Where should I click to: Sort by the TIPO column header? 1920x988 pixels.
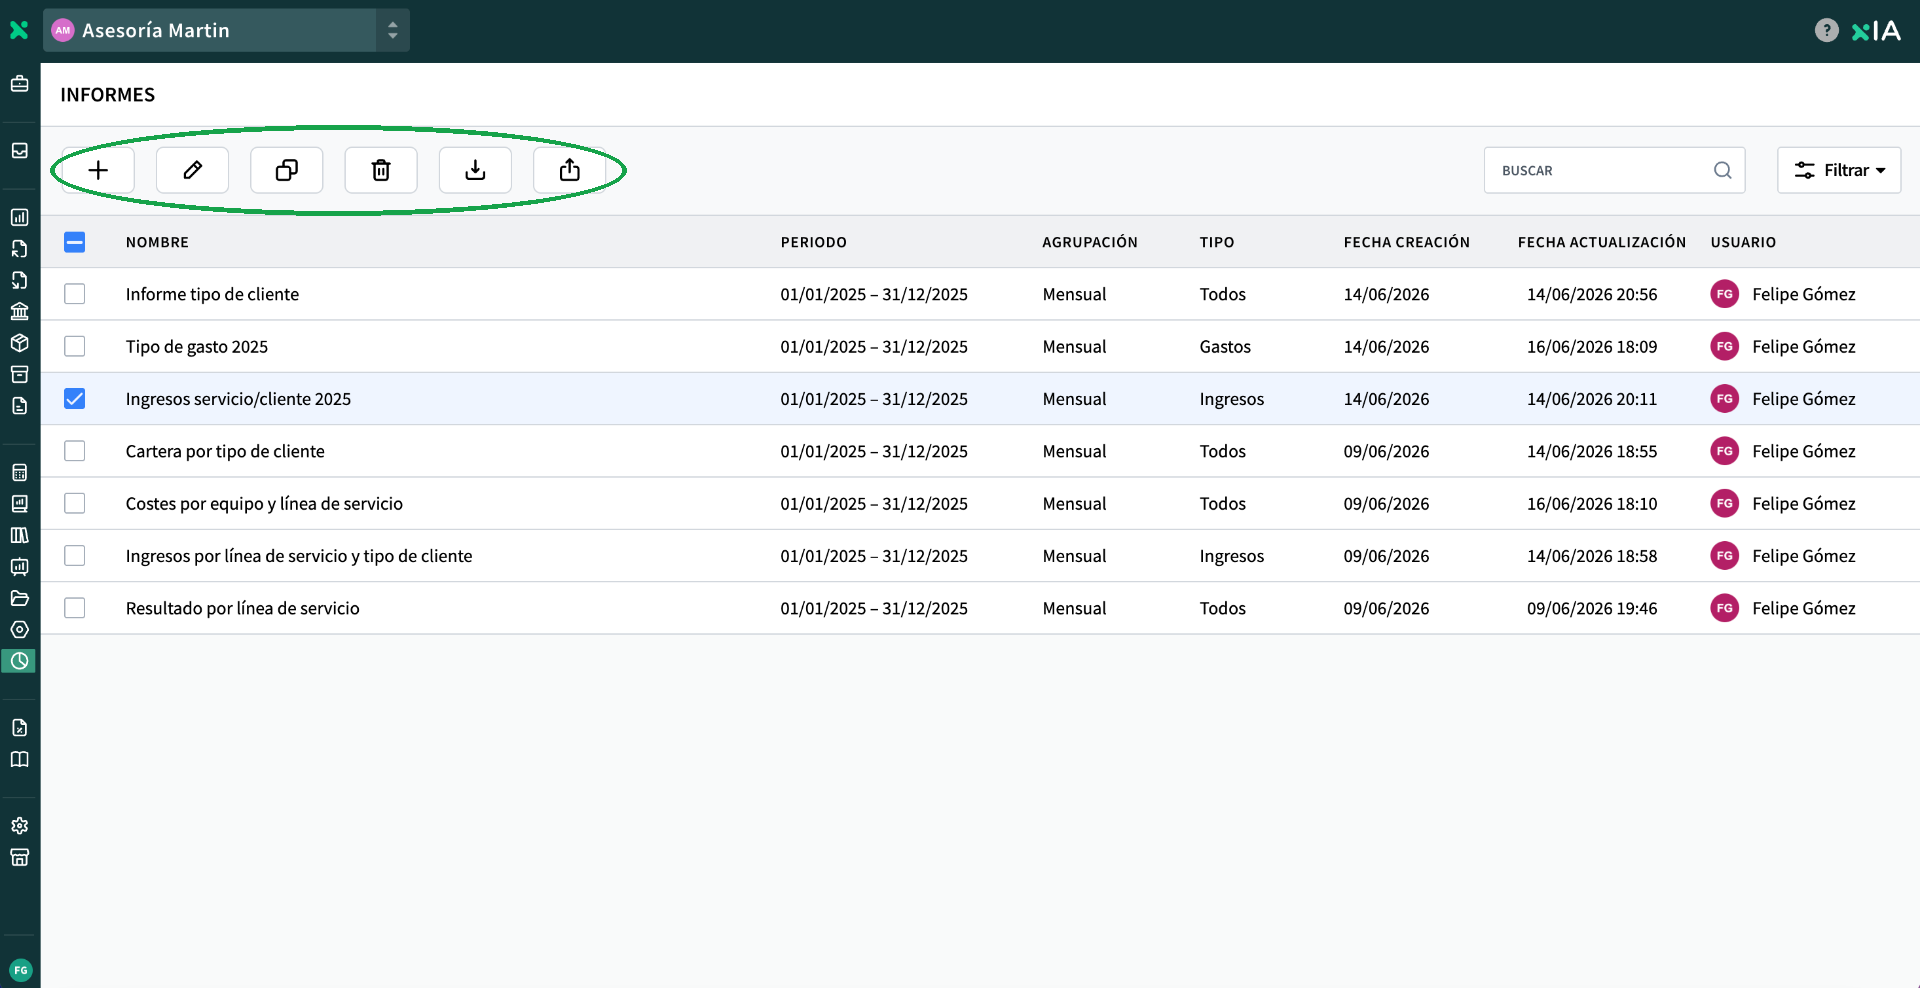click(x=1217, y=242)
